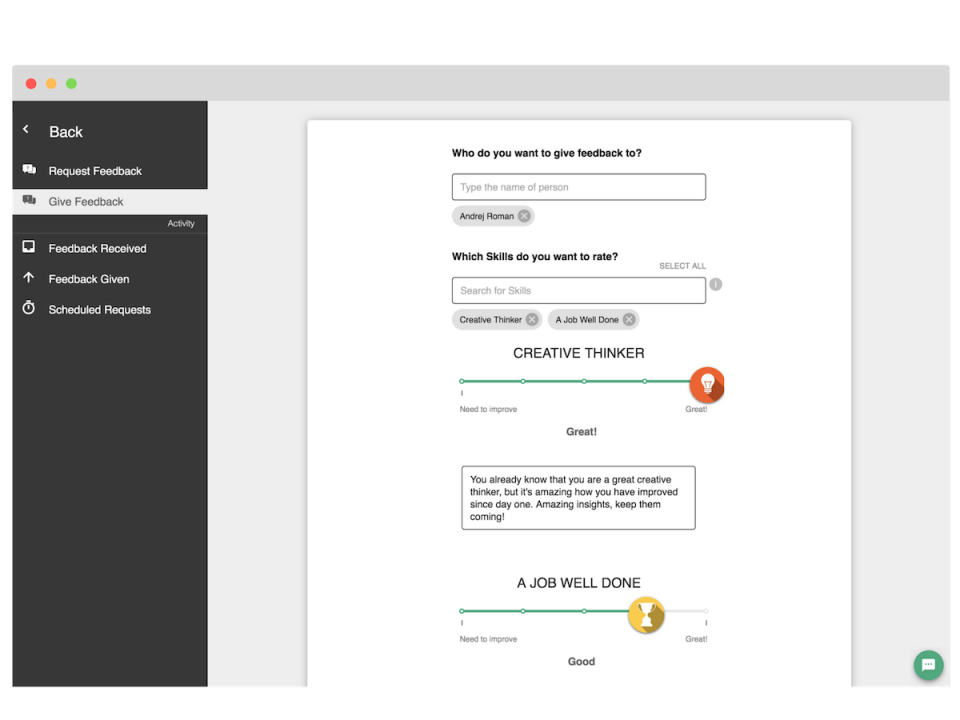Remove the Creative Thinker skill tag
Screen dimensions: 960x720
click(x=533, y=319)
